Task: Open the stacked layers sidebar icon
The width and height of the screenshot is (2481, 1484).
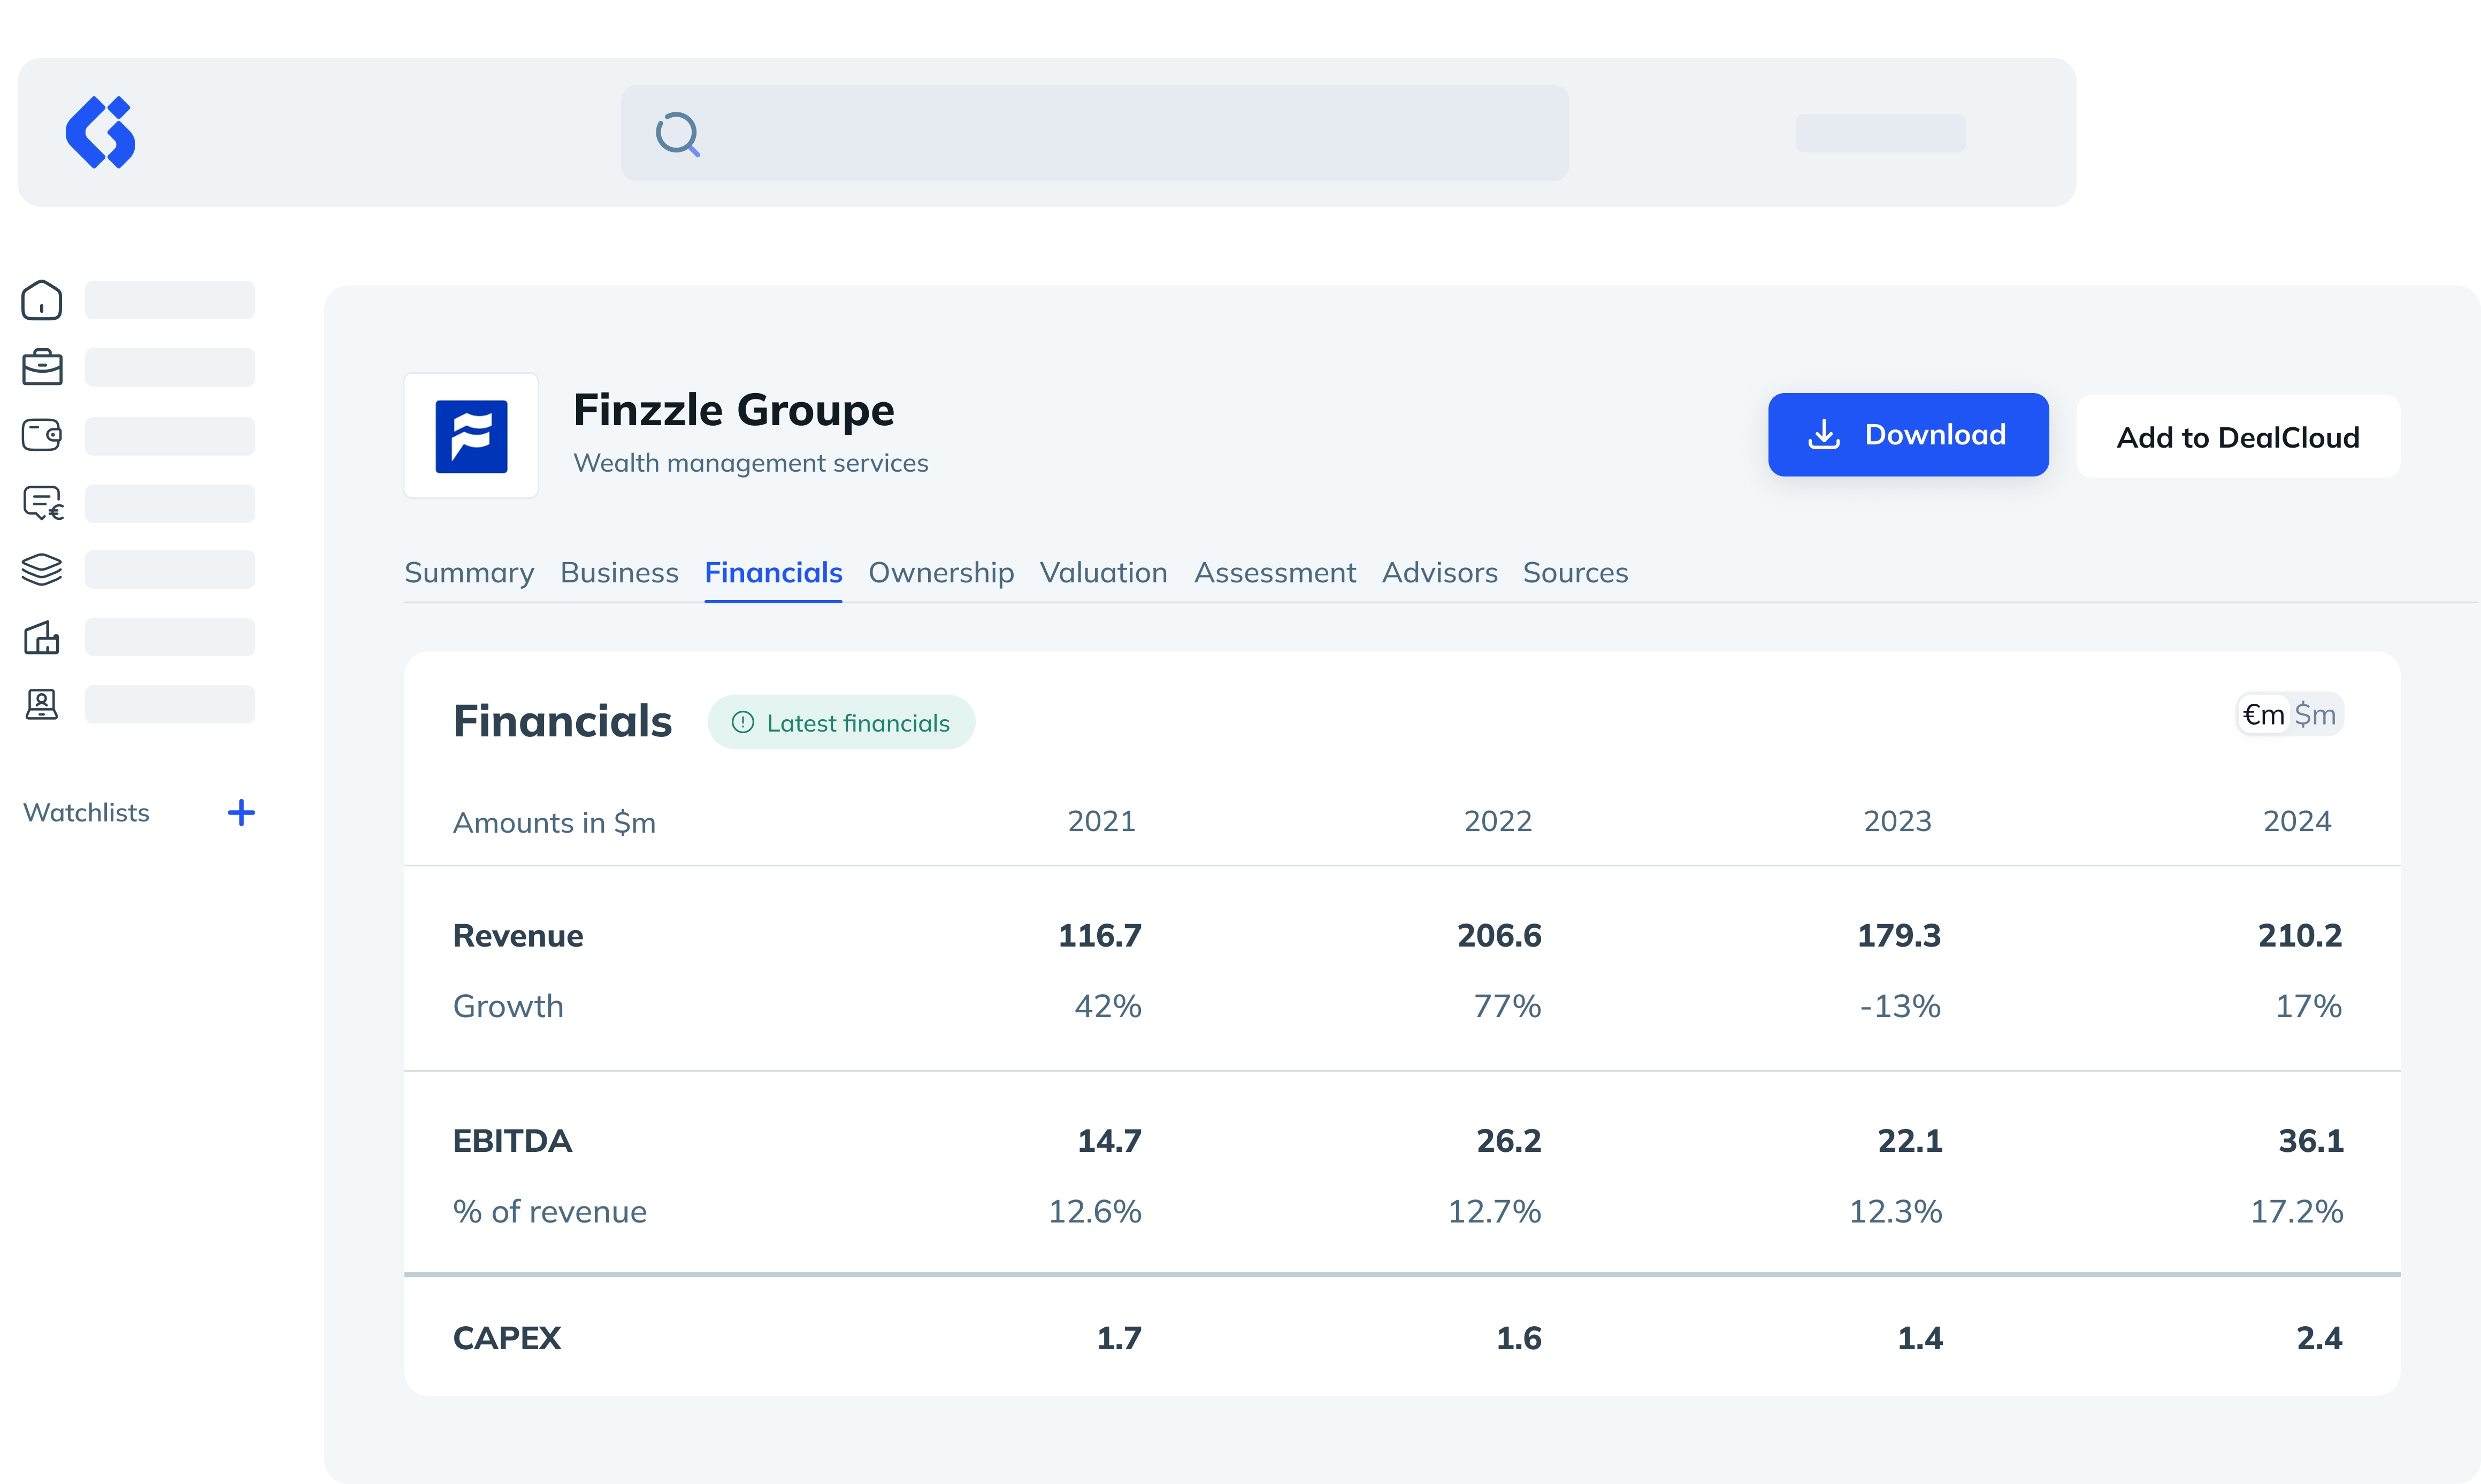Action: 42,569
